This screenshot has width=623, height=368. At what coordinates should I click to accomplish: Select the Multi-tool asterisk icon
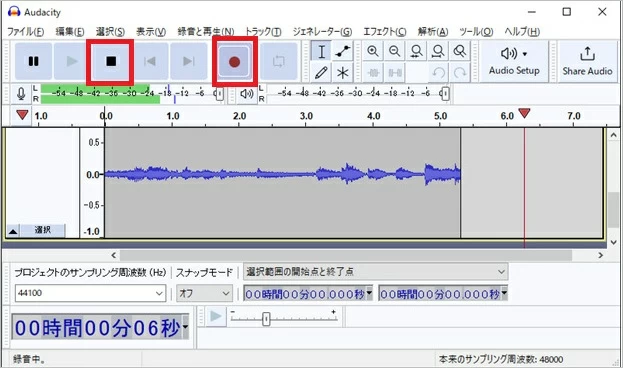(342, 72)
